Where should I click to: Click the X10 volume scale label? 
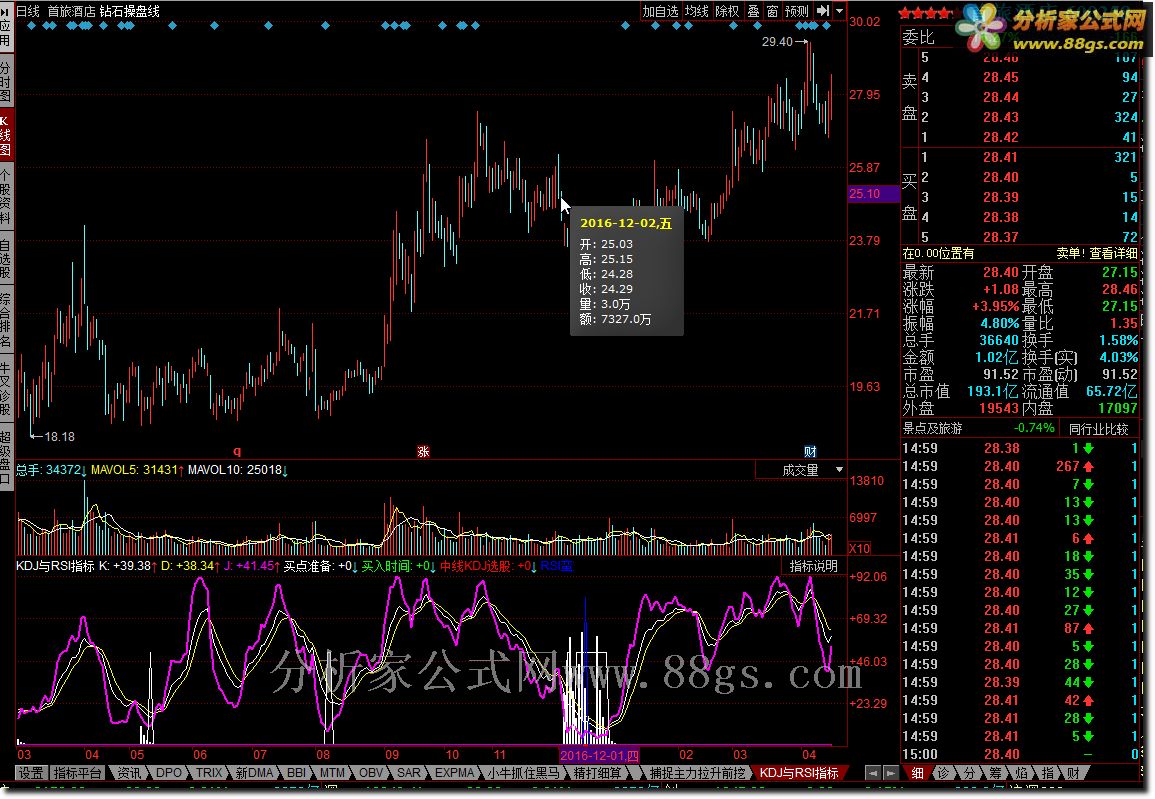pos(860,548)
